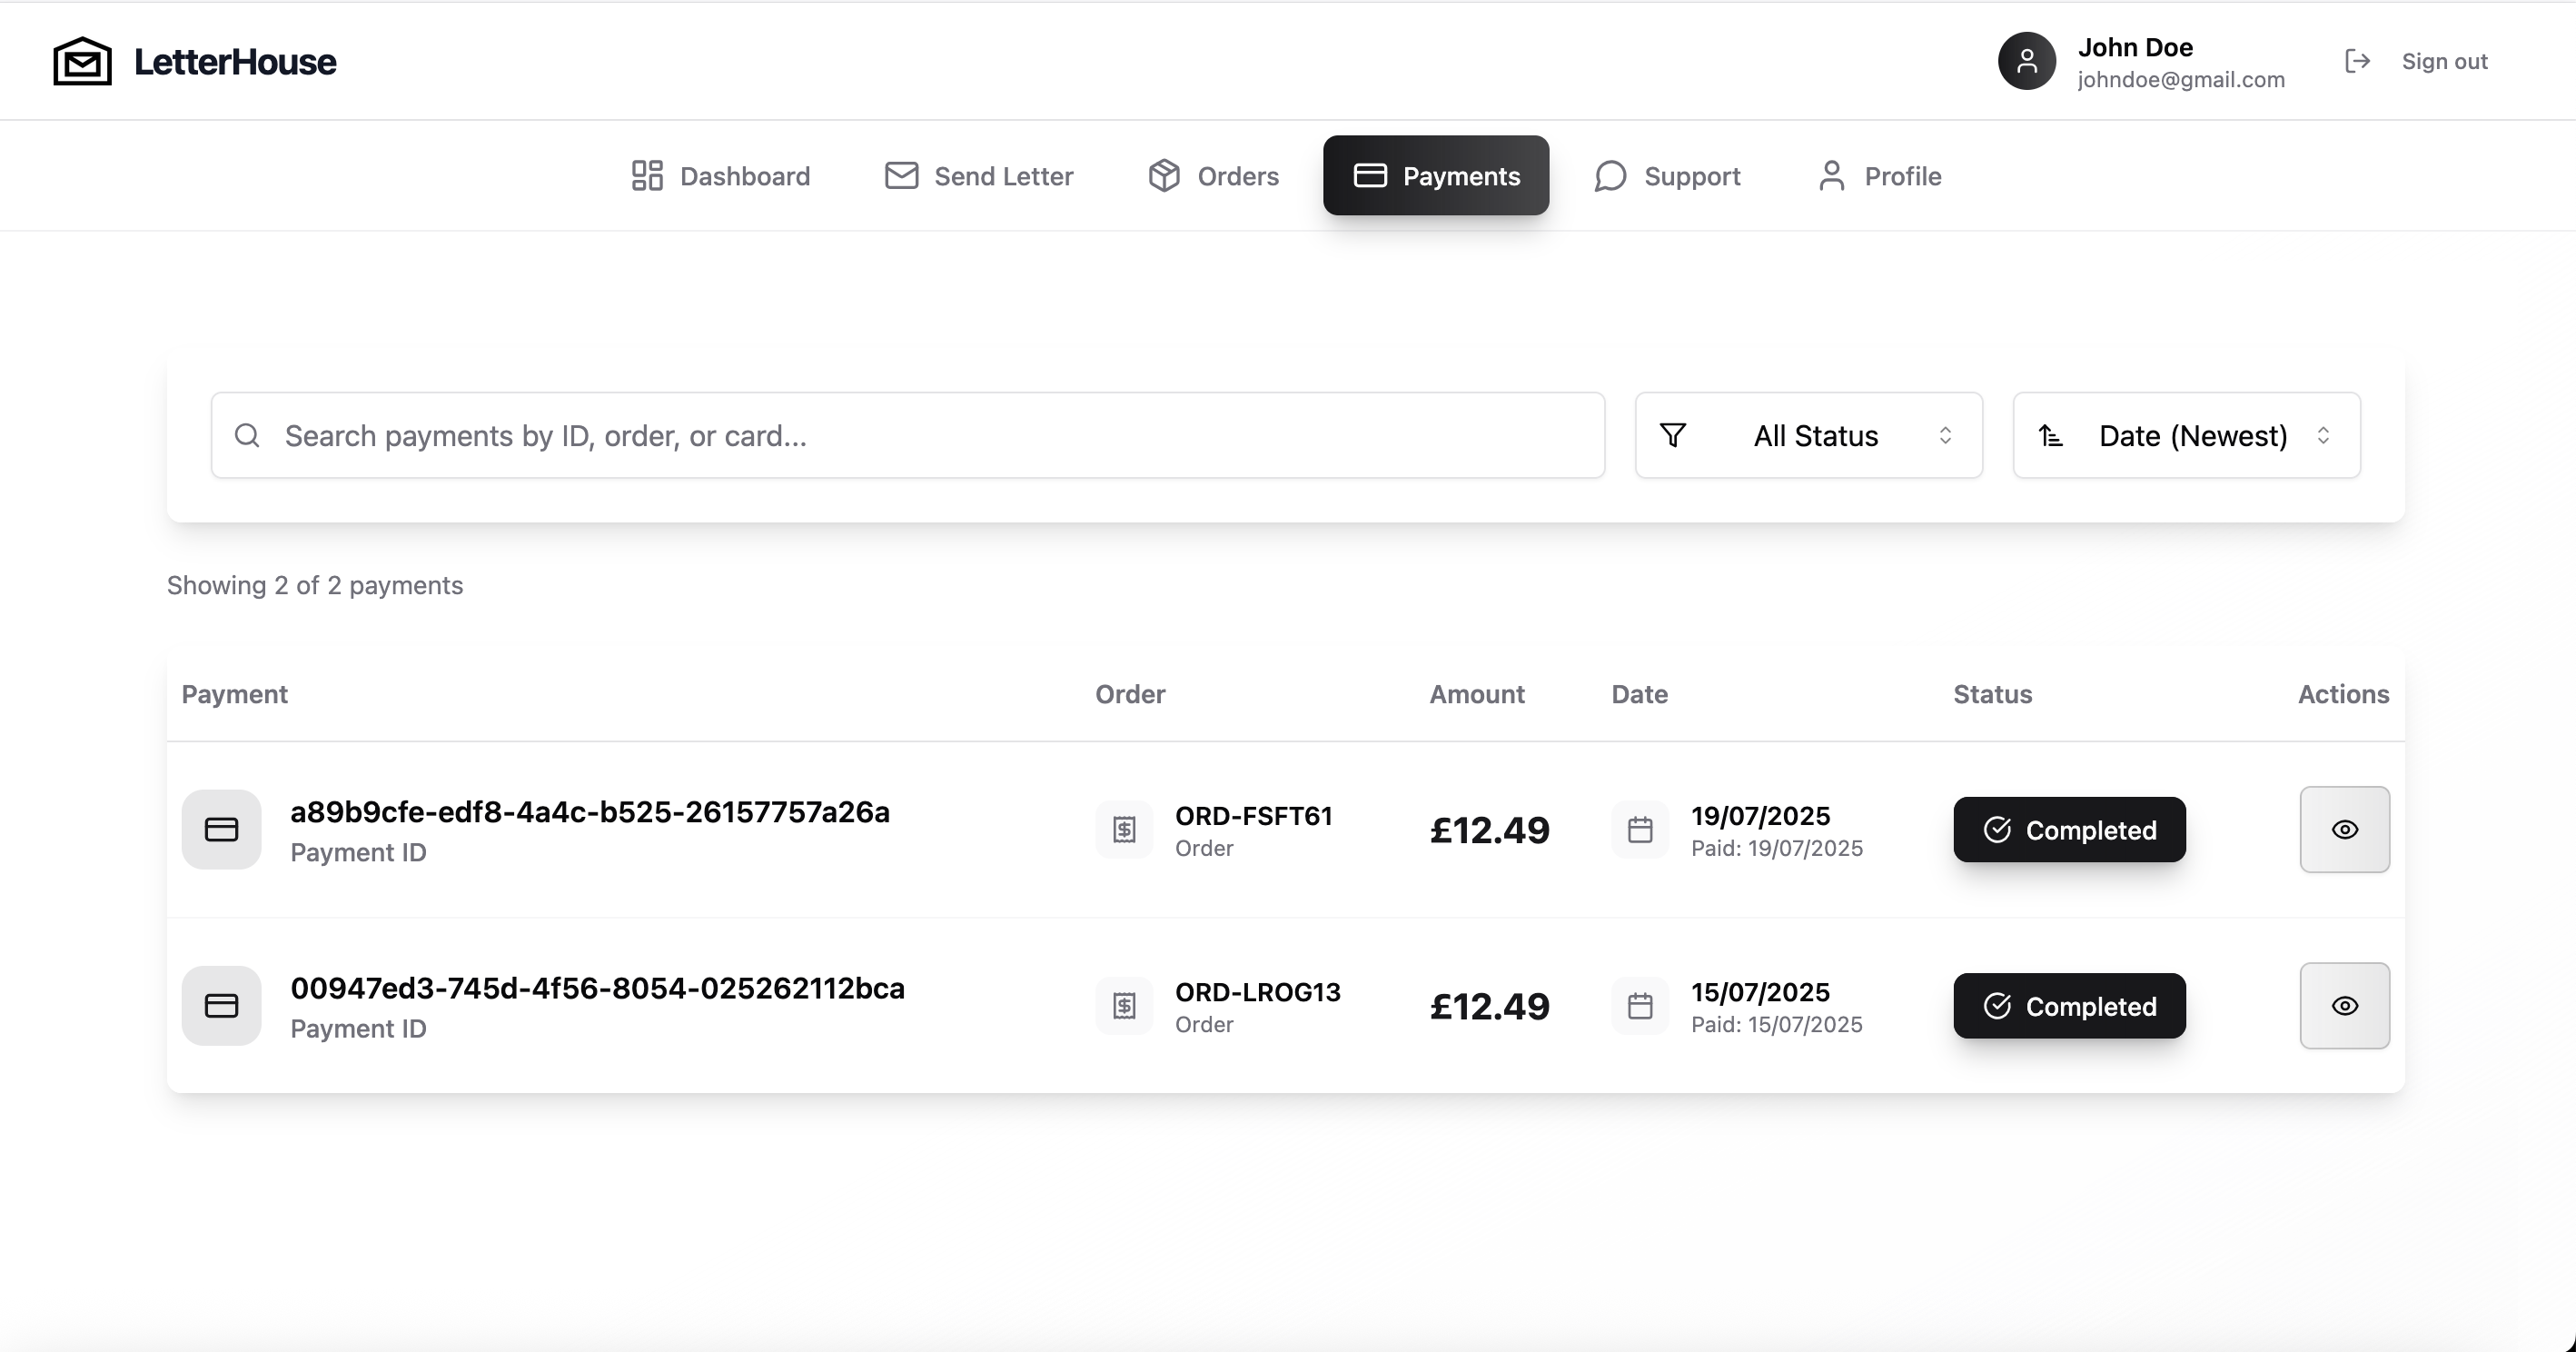
Task: Click the date 15/07/2025
Action: click(x=1760, y=992)
